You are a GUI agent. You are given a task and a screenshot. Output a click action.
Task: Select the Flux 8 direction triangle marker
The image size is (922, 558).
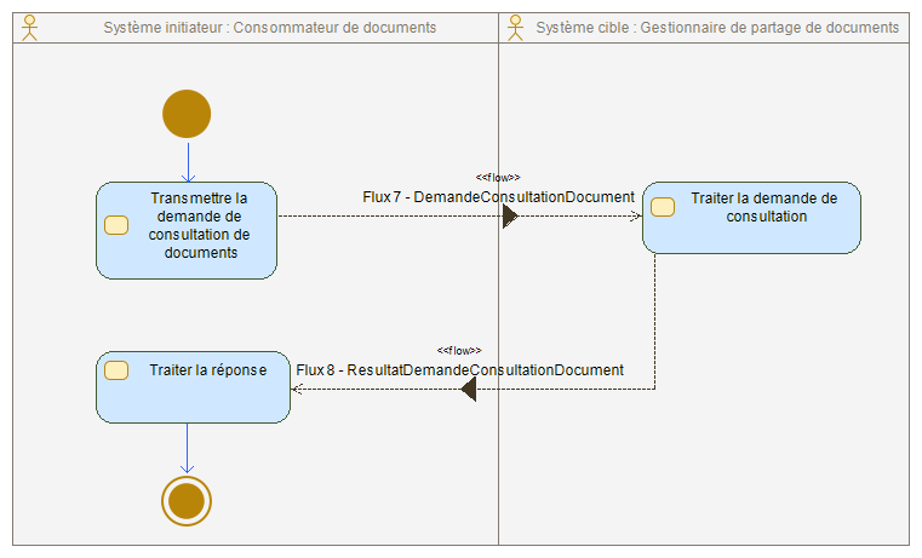(468, 389)
